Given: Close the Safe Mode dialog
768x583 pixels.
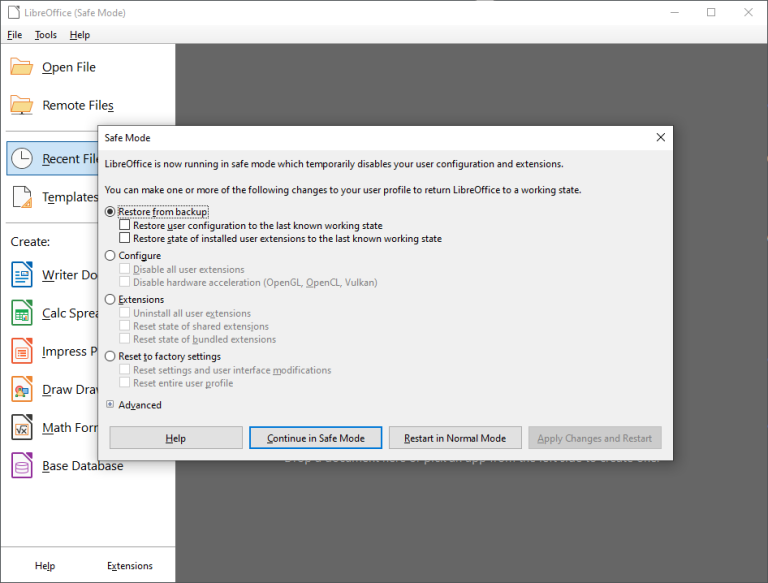Looking at the screenshot, I should [x=661, y=138].
